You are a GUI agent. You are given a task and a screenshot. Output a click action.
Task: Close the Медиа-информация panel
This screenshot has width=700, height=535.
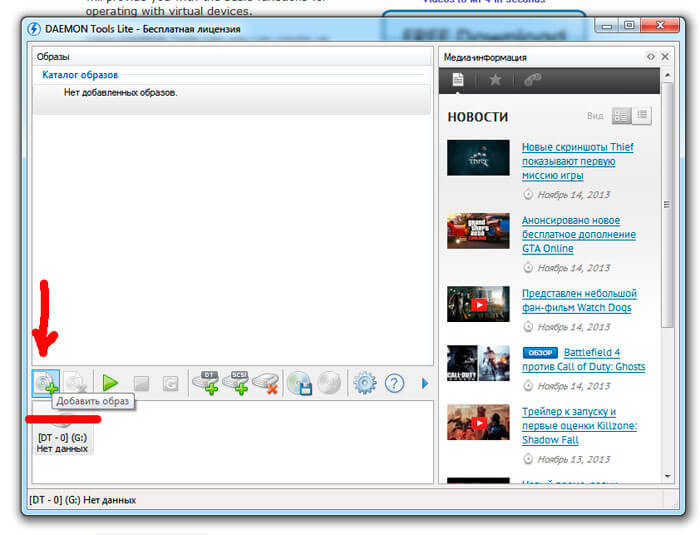tap(665, 57)
